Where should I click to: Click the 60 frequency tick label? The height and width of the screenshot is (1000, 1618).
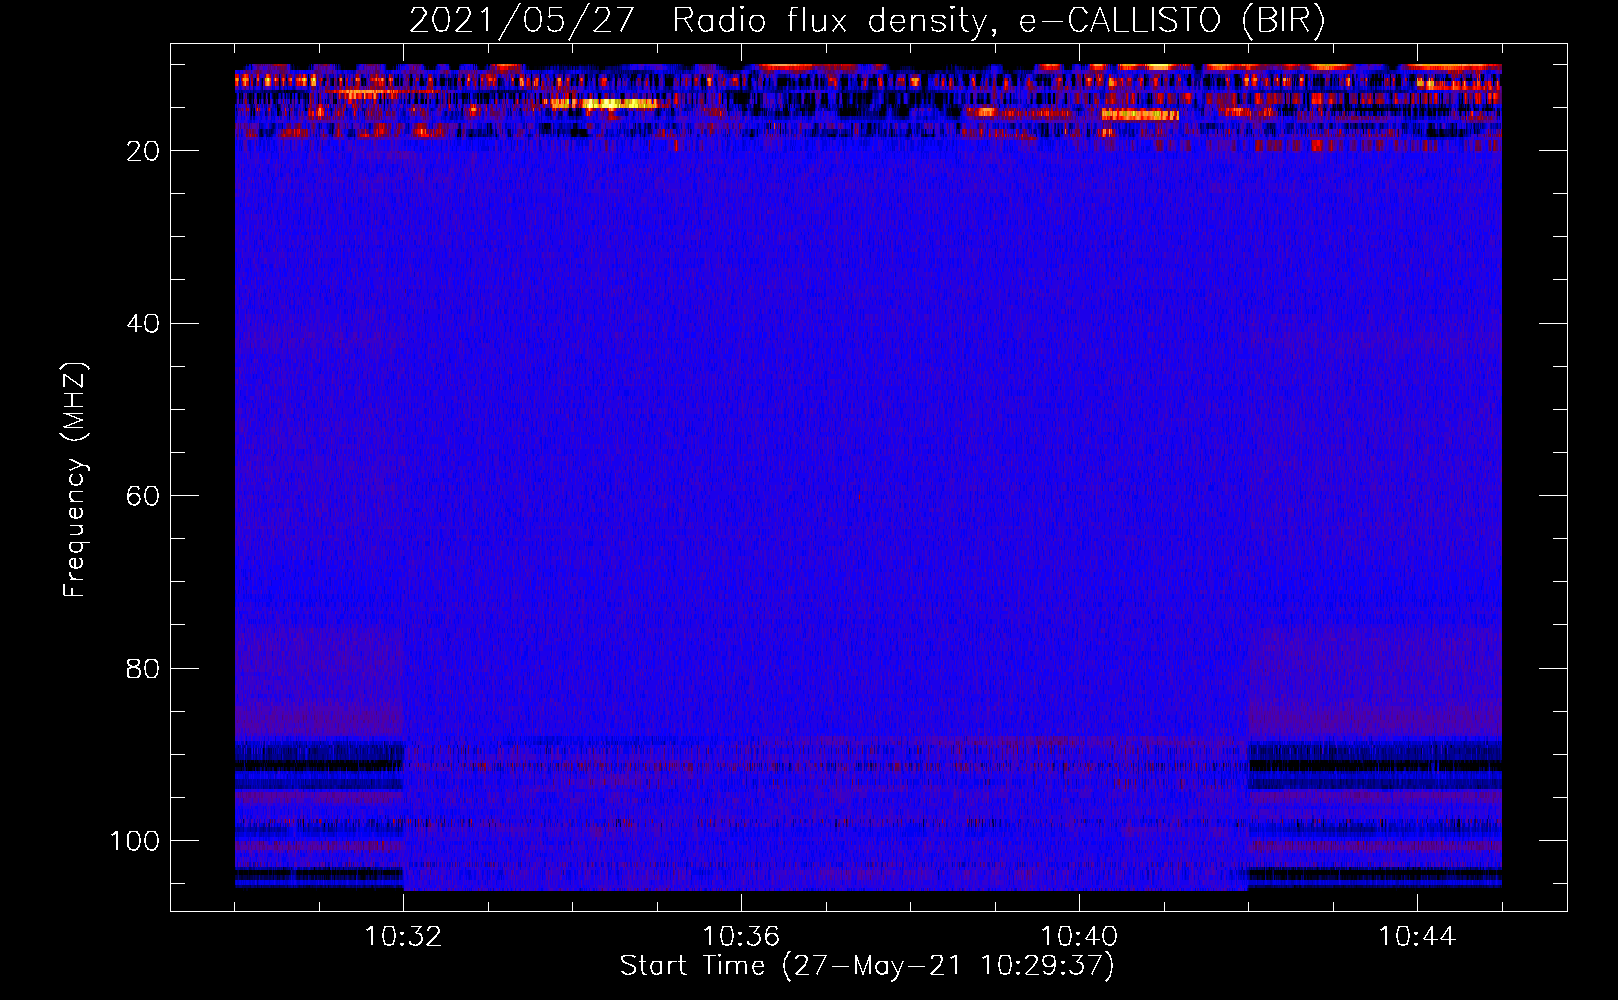(143, 497)
